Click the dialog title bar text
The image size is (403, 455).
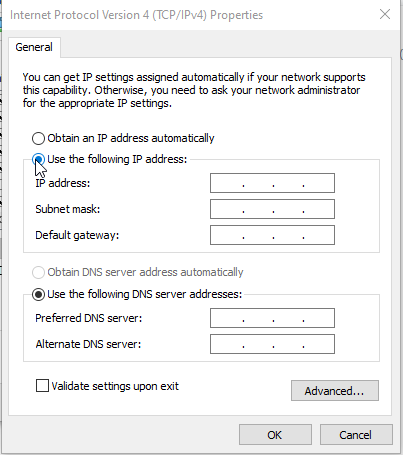136,15
